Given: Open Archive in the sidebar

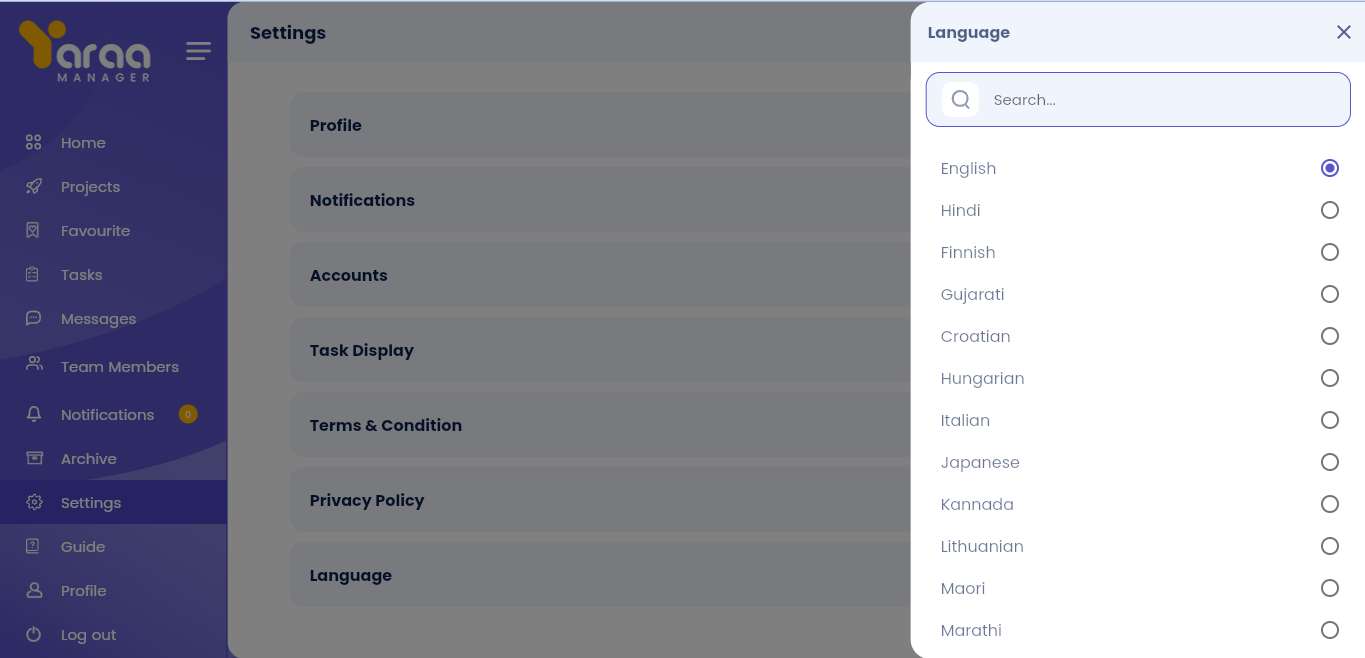Looking at the screenshot, I should point(88,459).
